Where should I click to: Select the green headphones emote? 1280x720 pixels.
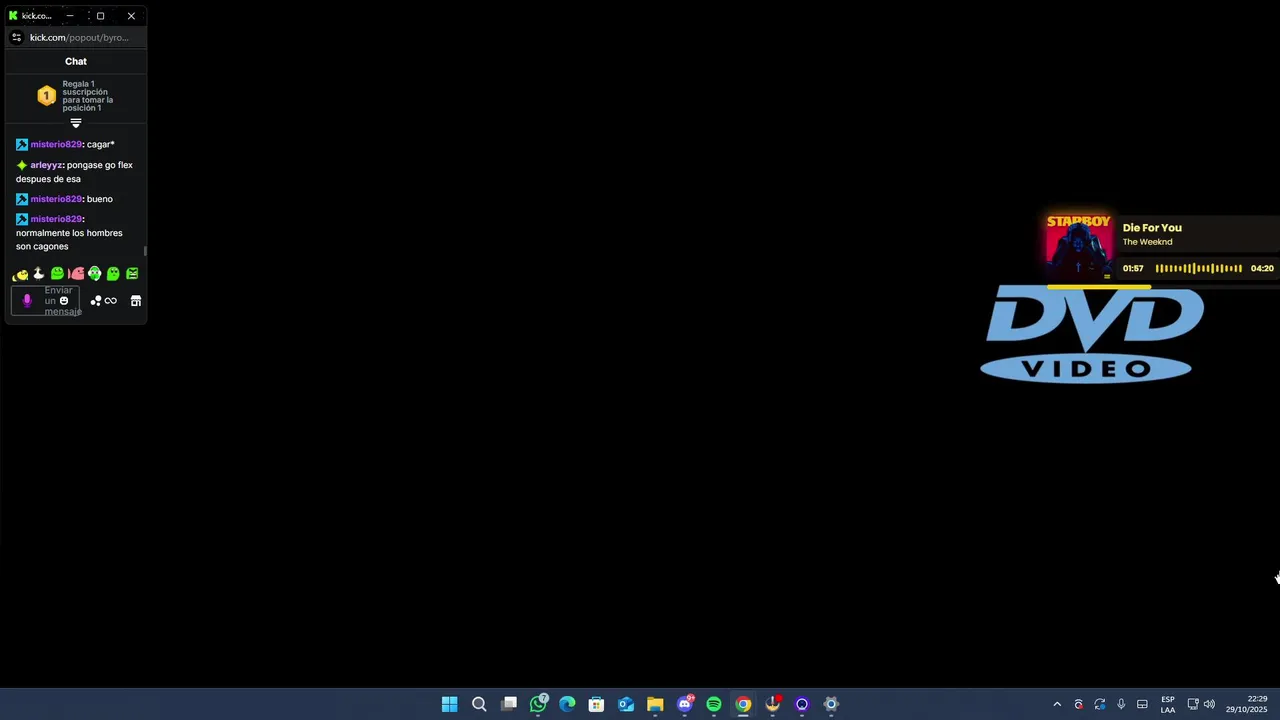pyautogui.click(x=94, y=274)
